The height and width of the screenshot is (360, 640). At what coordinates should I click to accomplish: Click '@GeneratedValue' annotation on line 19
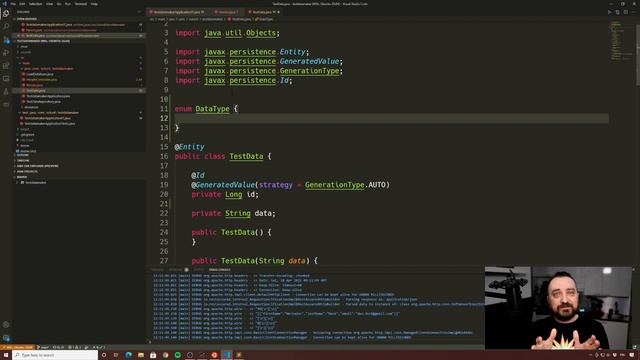tap(223, 185)
